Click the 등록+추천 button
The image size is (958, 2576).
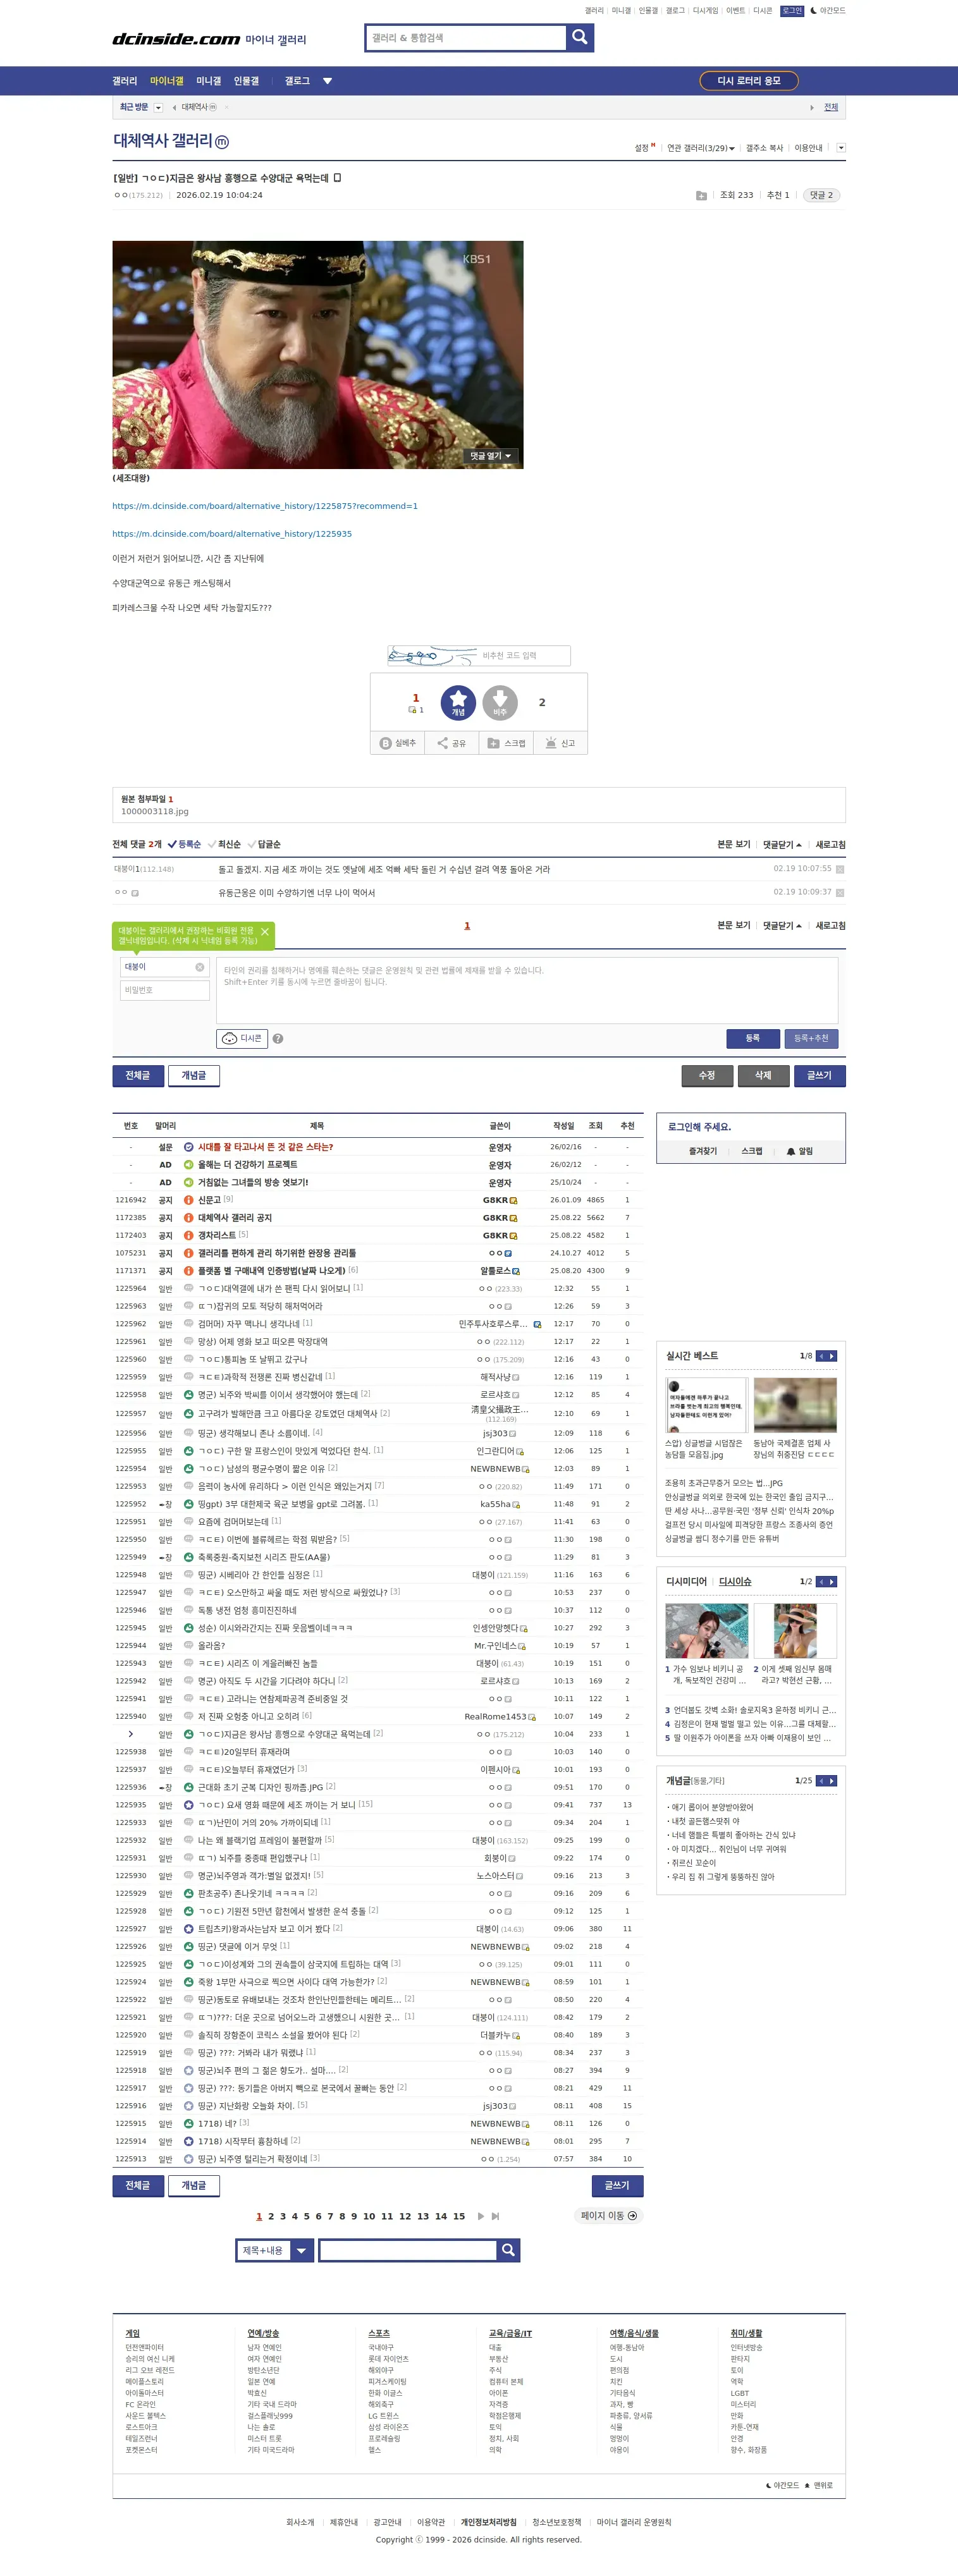pyautogui.click(x=811, y=1038)
